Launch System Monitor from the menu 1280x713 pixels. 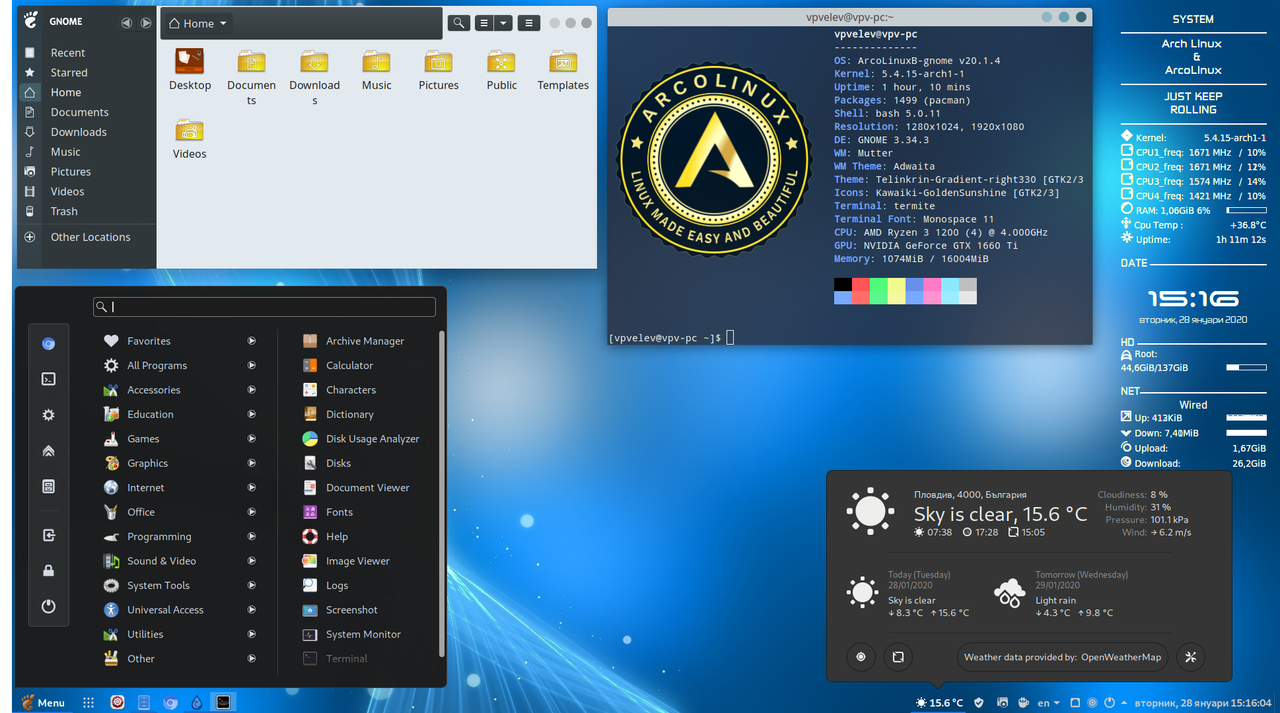click(x=352, y=634)
